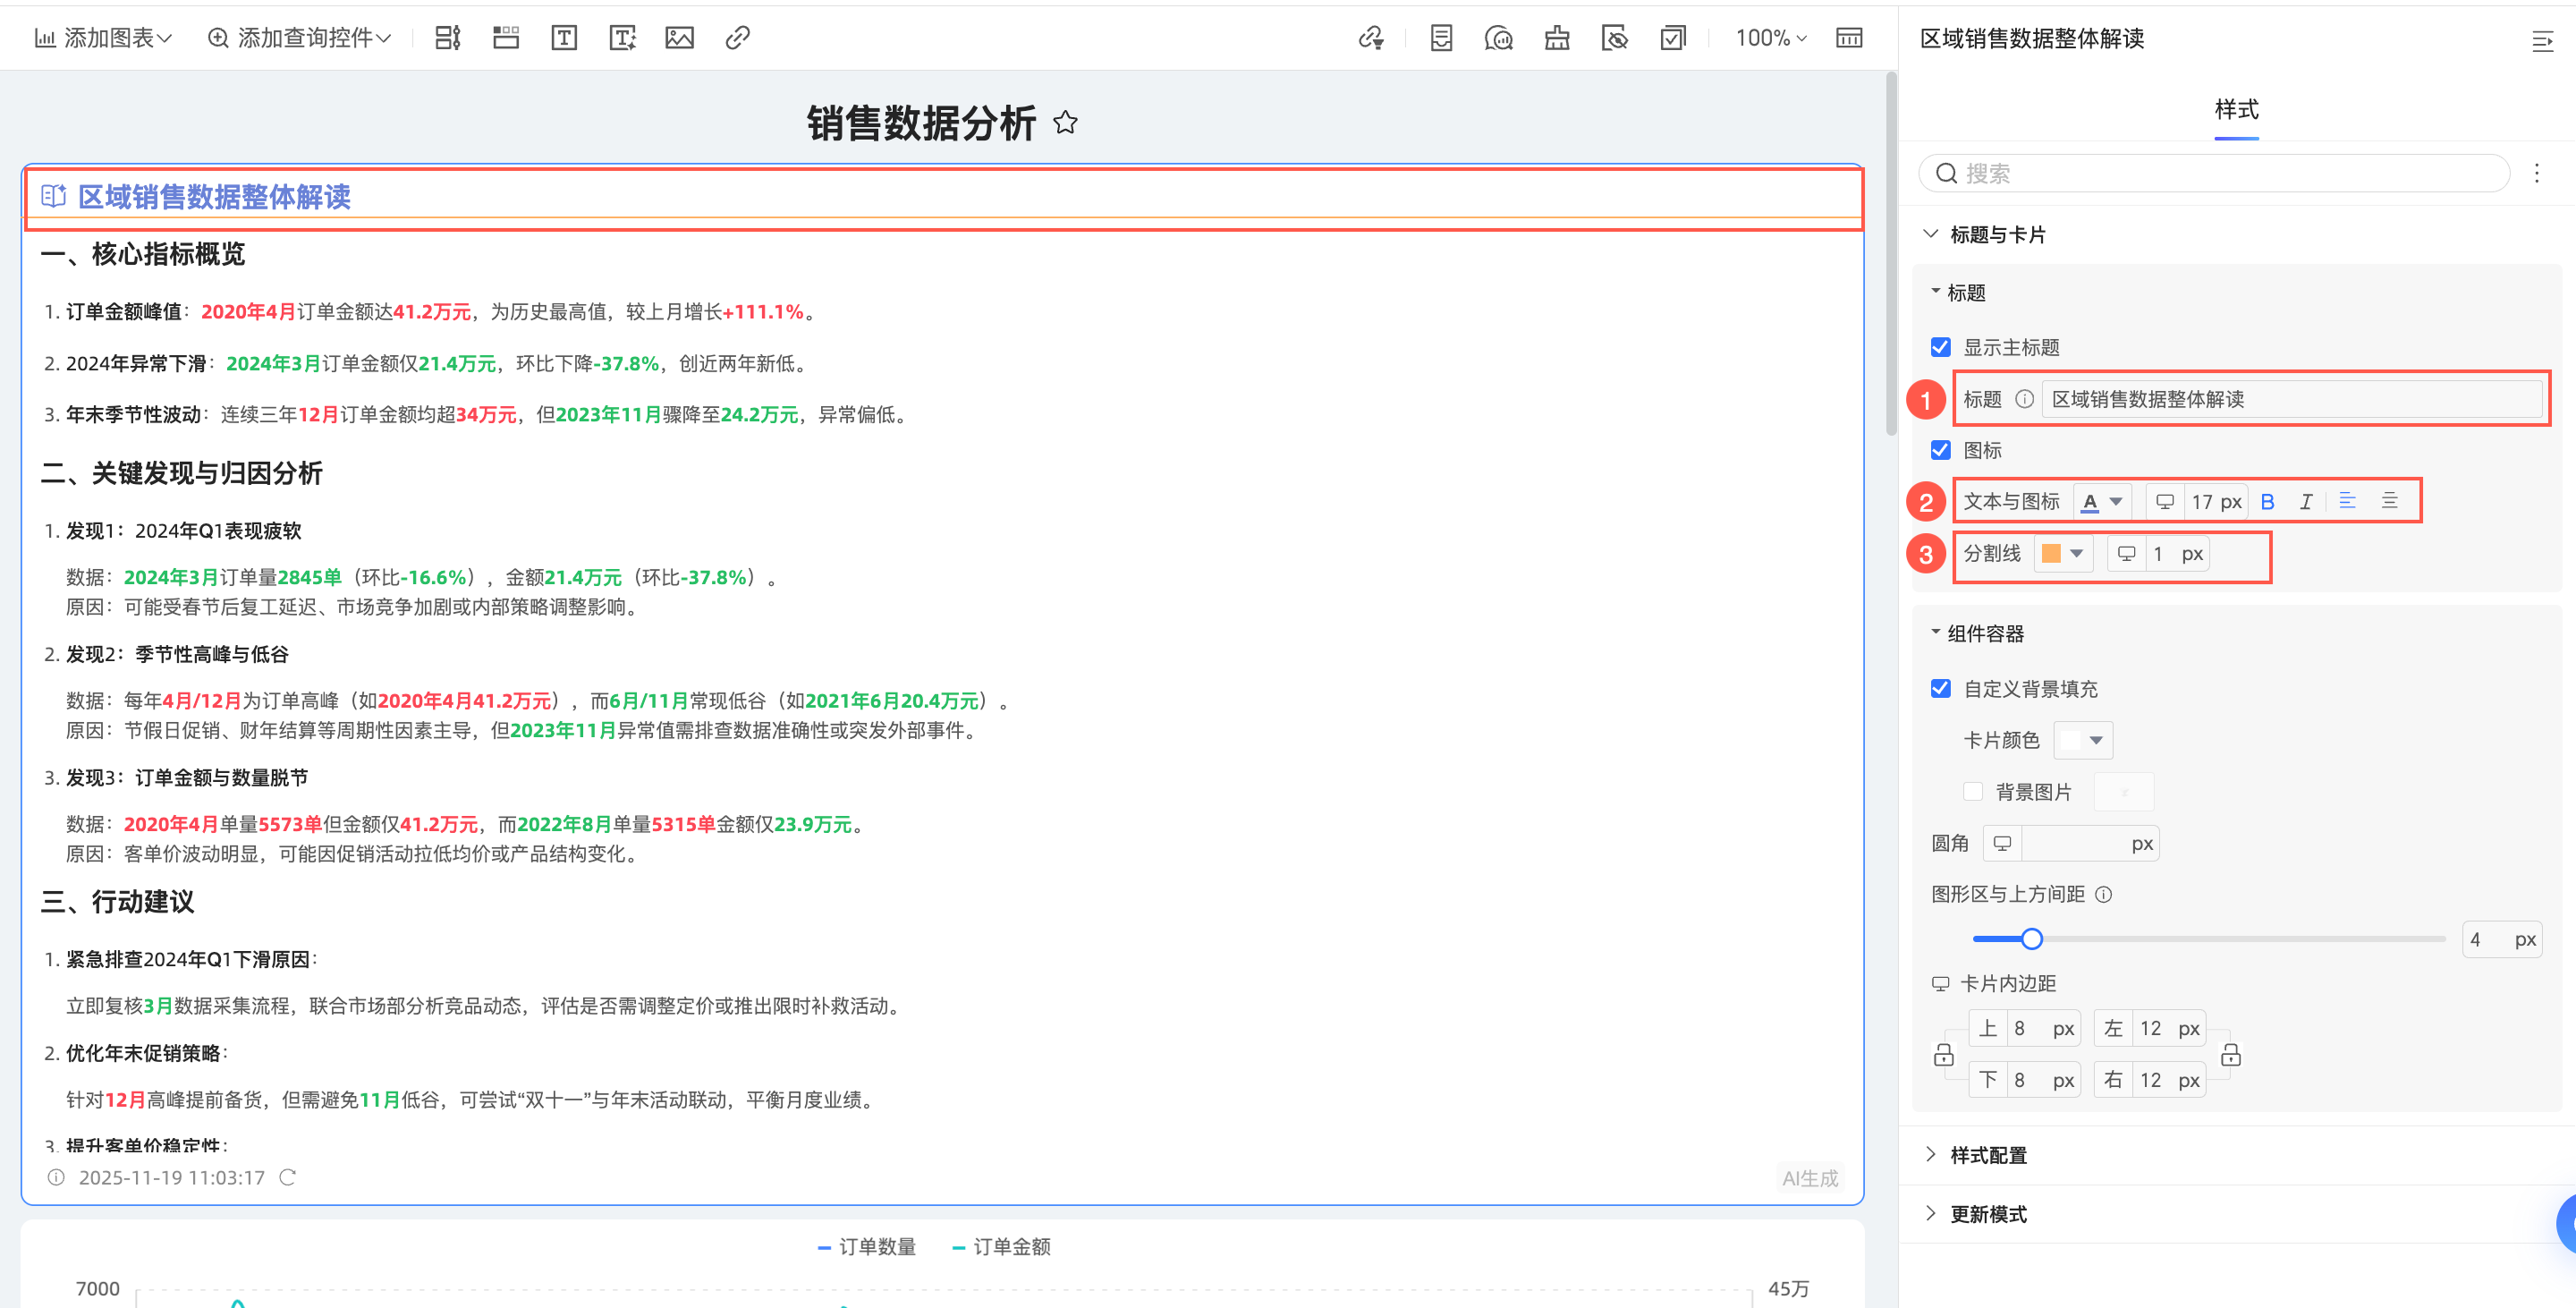Select the 样式 tab
The height and width of the screenshot is (1308, 2576).
2236,110
